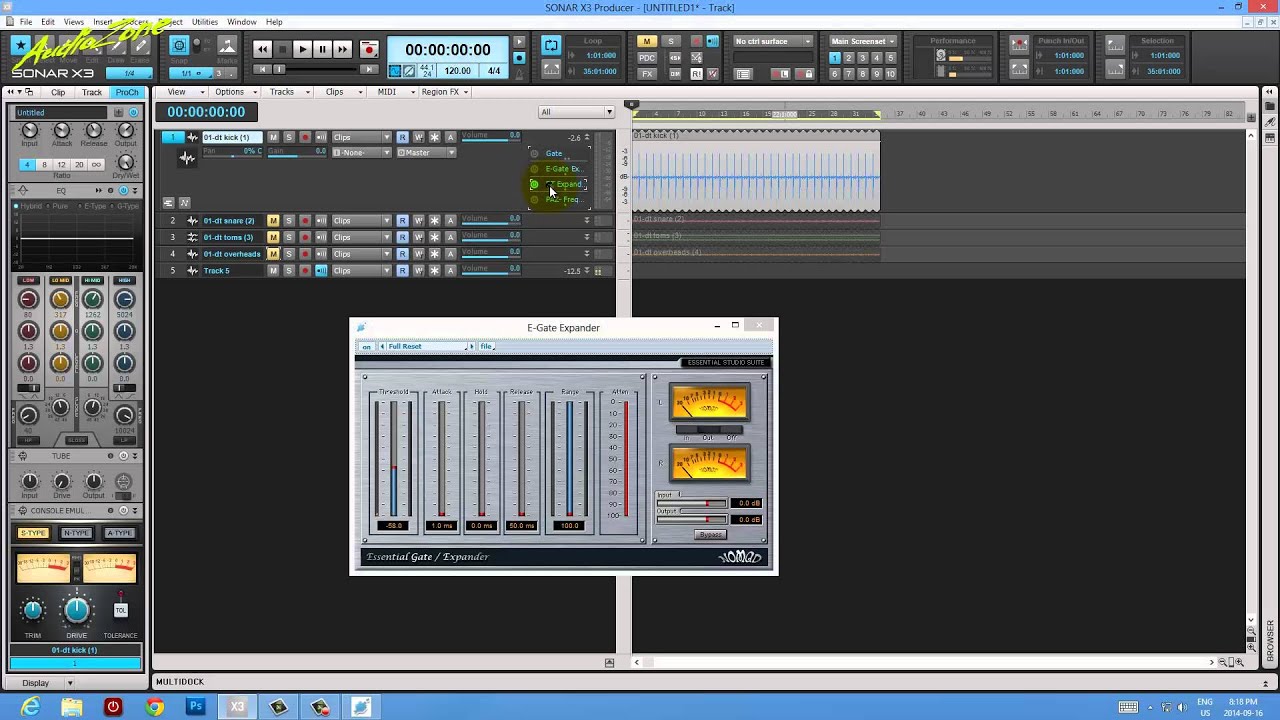Click the global FX bypass button
This screenshot has width=1280, height=720.
tap(647, 73)
